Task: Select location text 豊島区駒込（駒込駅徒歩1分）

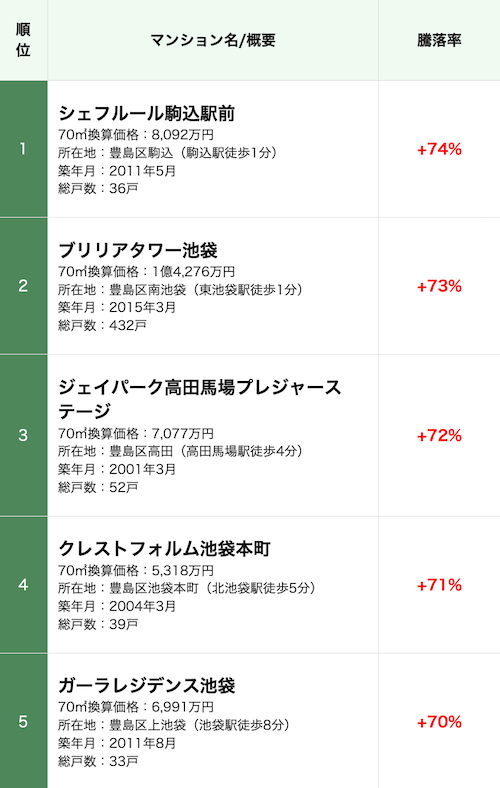Action: pyautogui.click(x=194, y=153)
